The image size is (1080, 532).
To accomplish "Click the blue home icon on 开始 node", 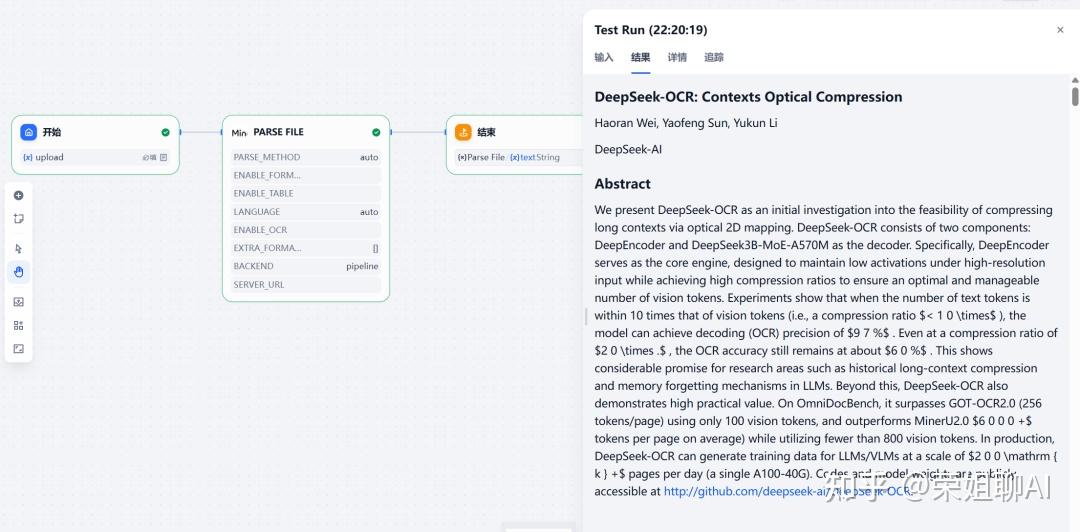I will point(29,132).
